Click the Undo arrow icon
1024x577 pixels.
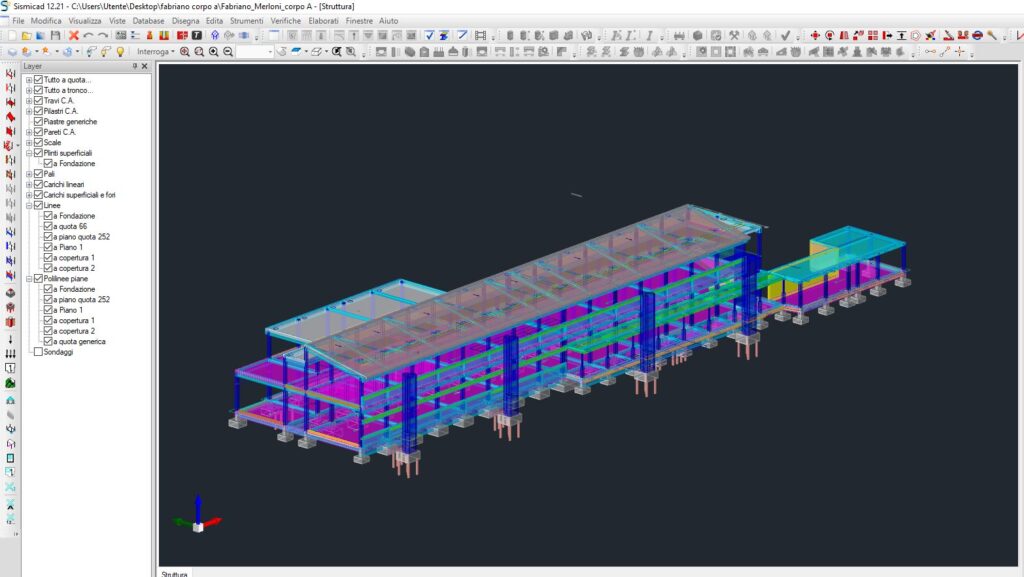tap(88, 36)
